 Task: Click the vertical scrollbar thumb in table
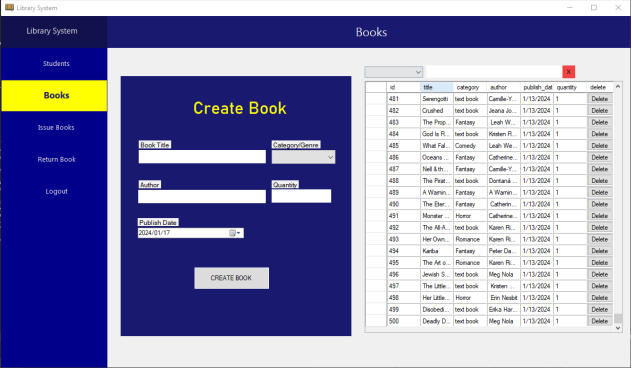(618, 319)
